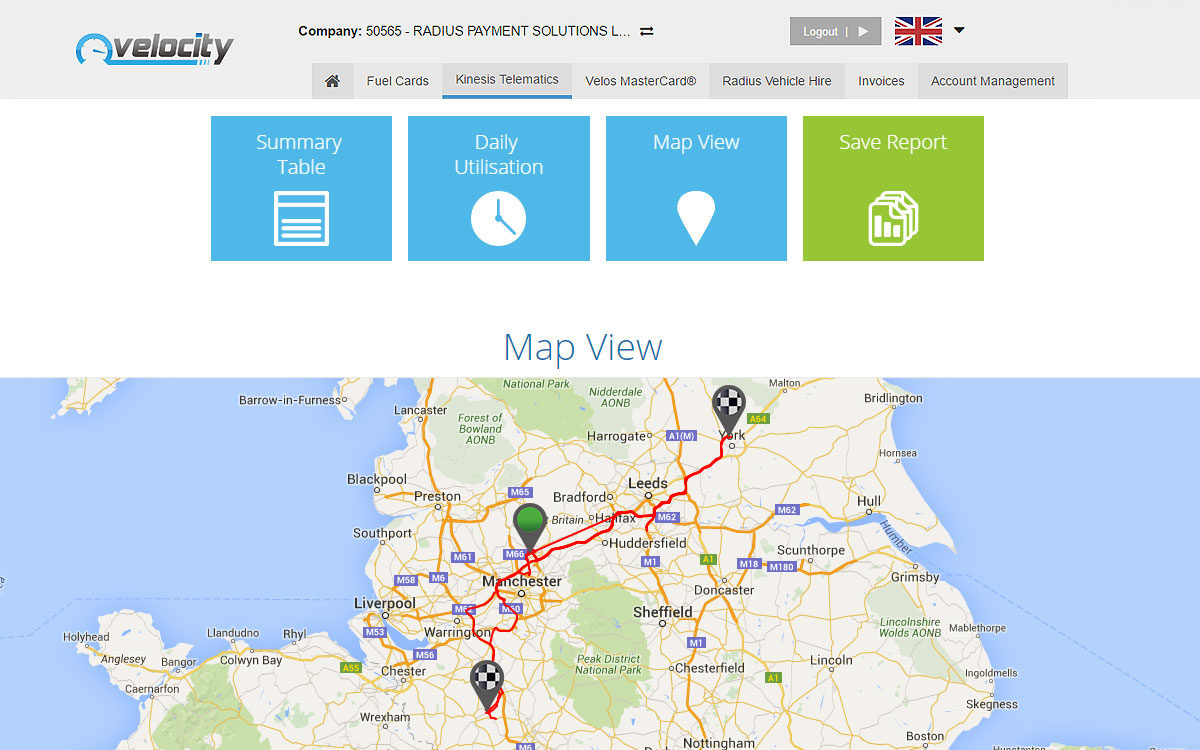Expand the language dropdown arrow
Viewport: 1200px width, 750px height.
click(x=959, y=30)
